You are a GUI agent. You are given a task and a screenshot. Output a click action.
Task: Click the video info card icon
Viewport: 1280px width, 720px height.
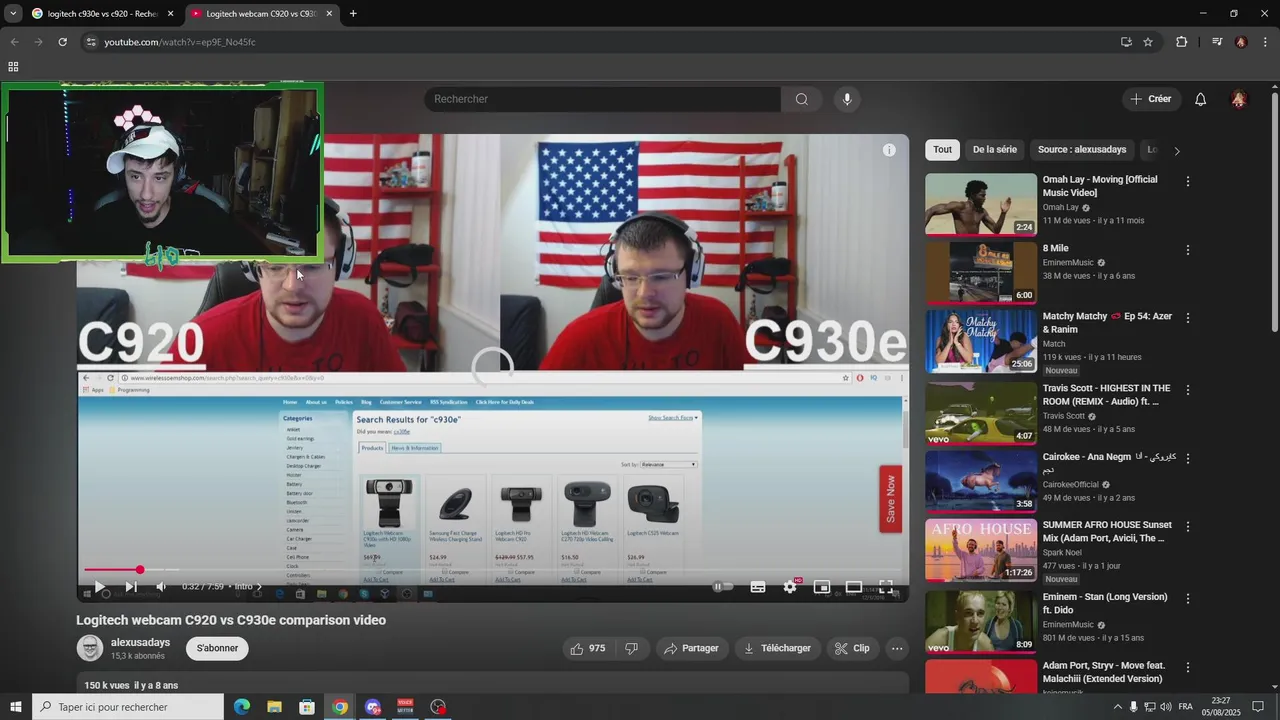(889, 150)
